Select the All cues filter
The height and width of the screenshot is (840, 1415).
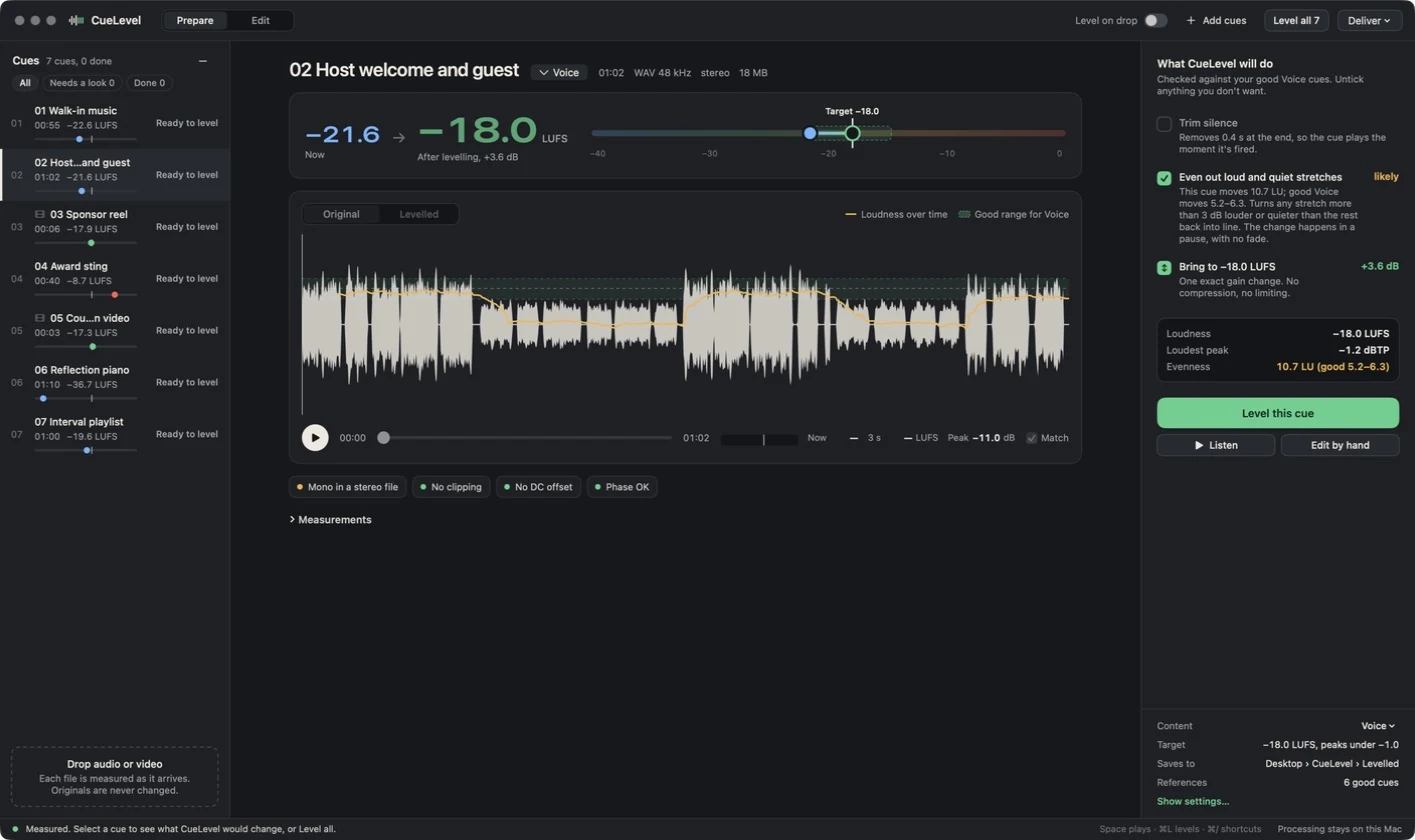click(x=25, y=83)
